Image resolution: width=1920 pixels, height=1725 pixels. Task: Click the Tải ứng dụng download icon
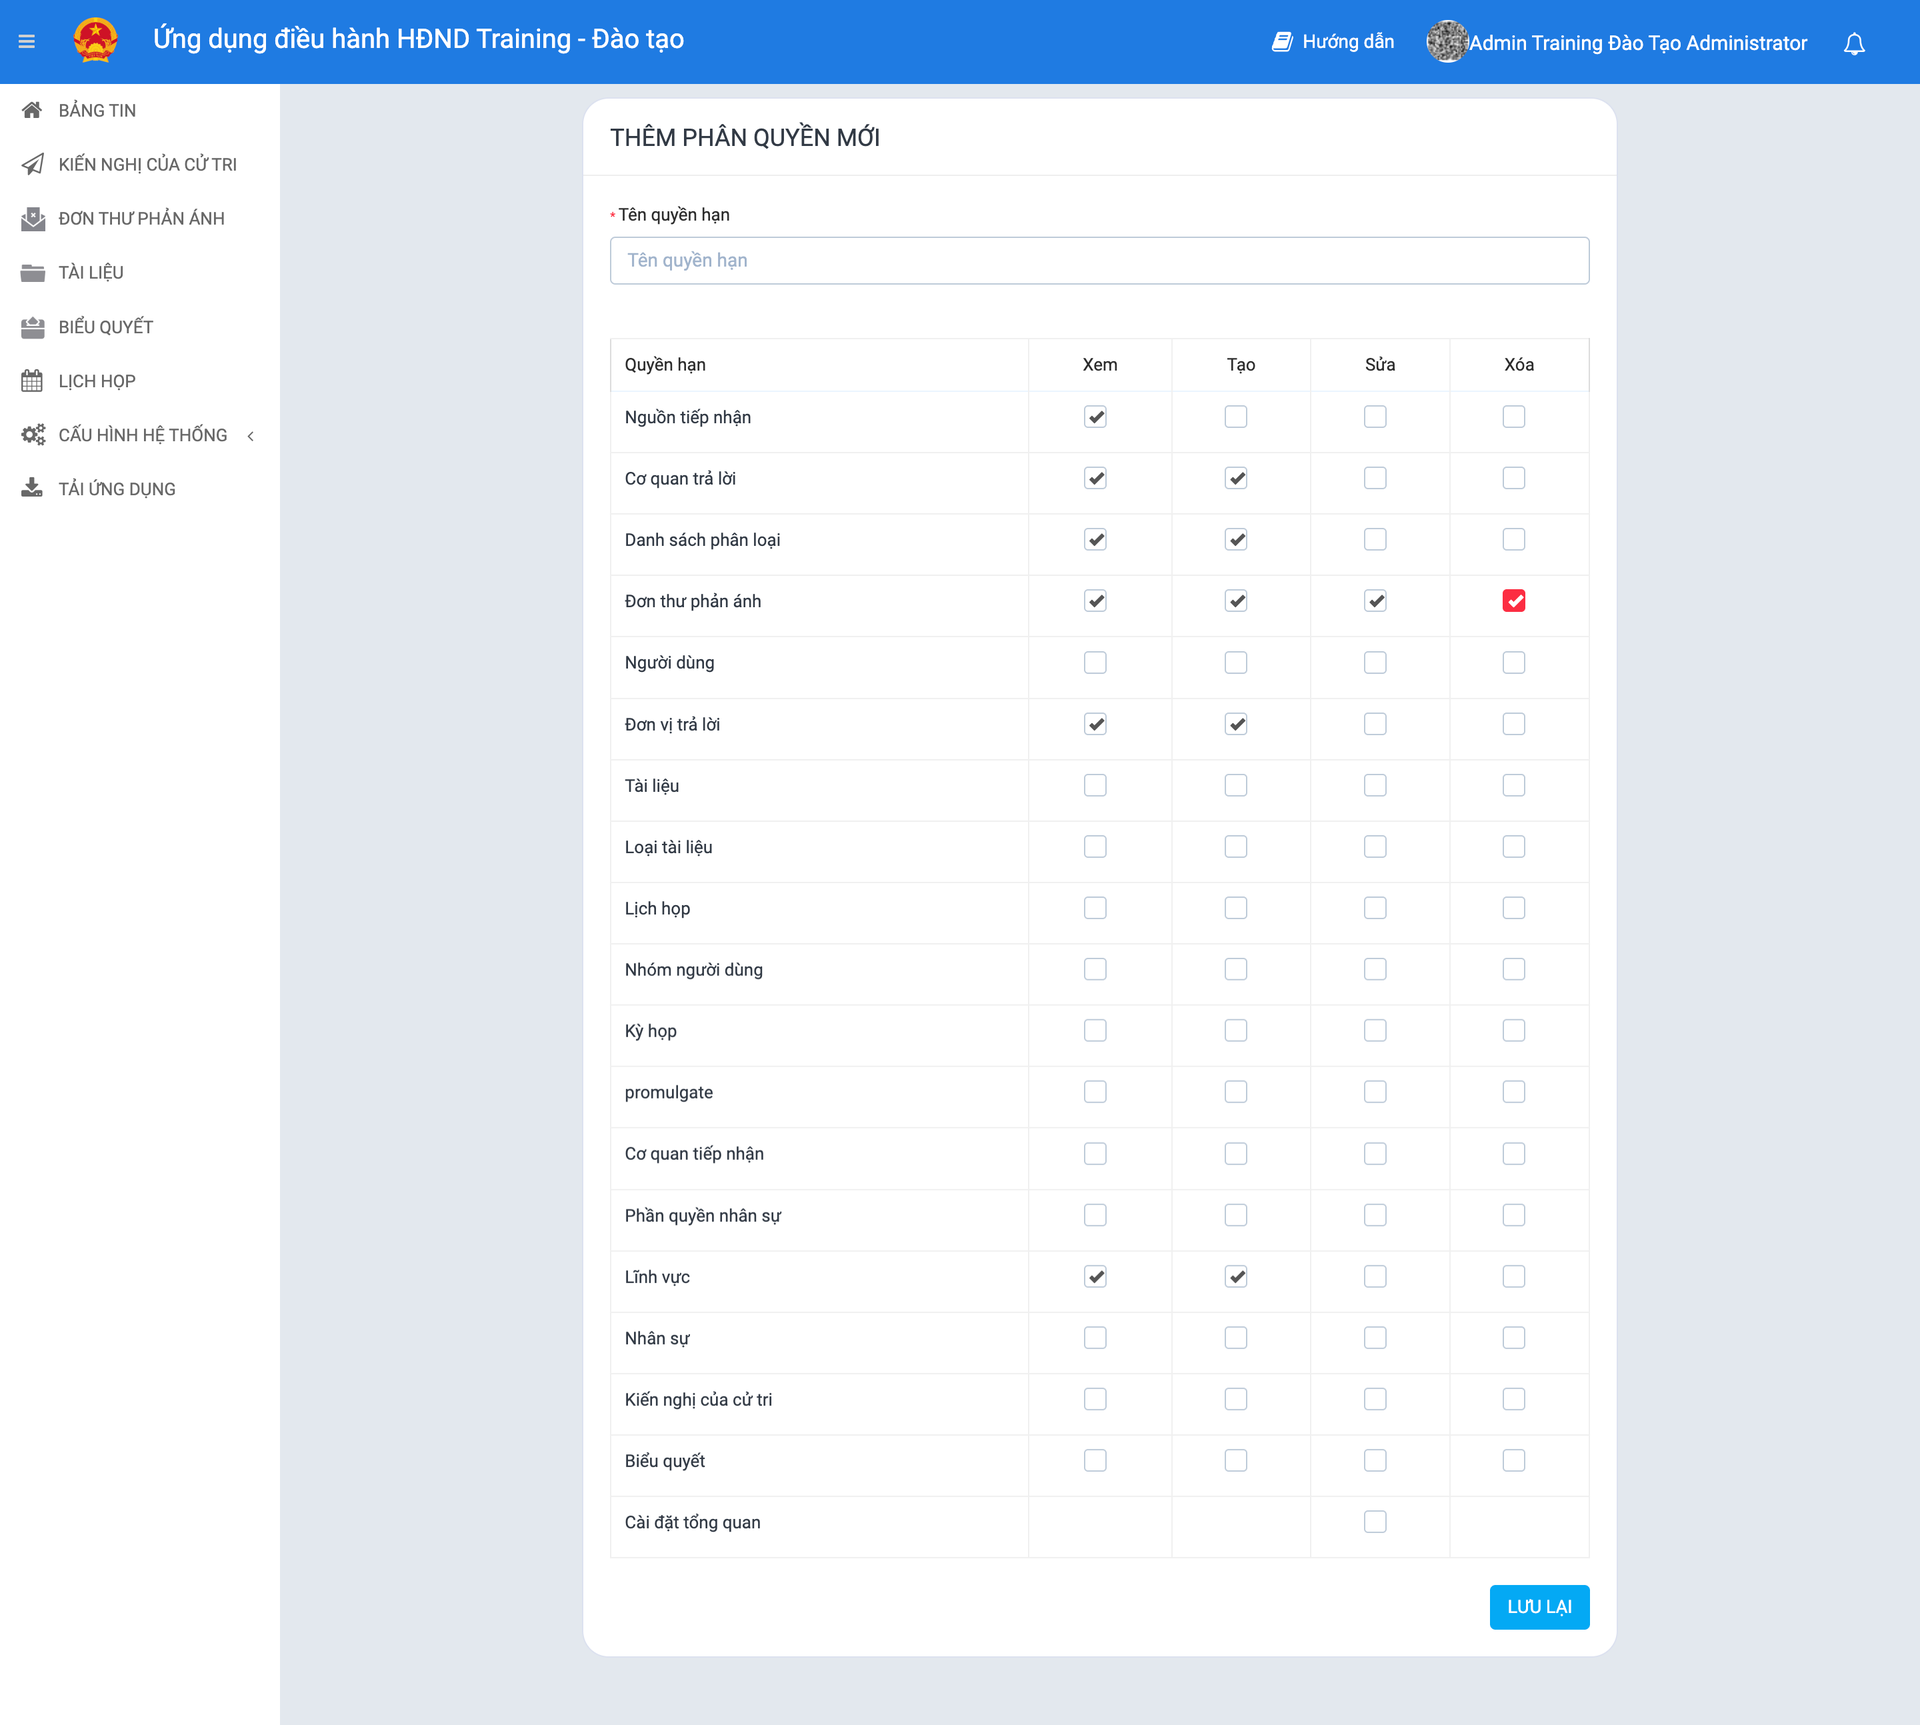(32, 489)
